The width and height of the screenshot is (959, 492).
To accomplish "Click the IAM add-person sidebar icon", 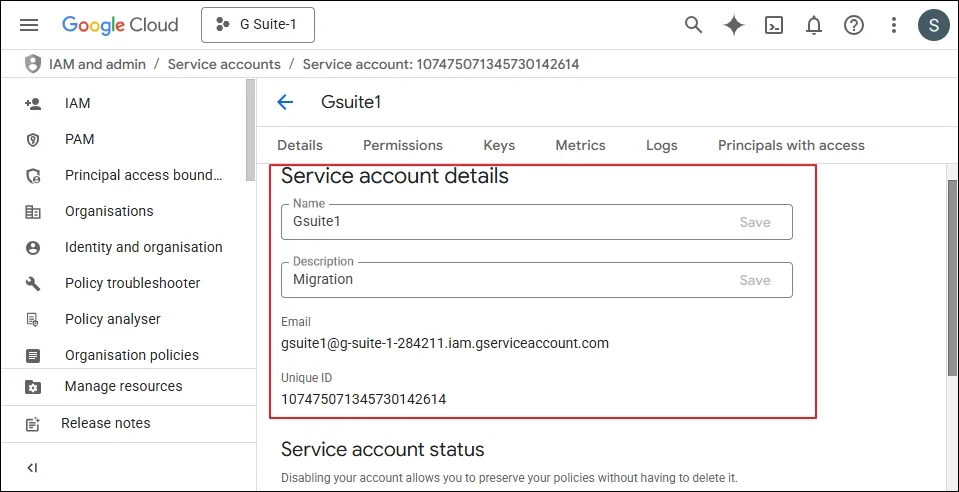I will (32, 104).
